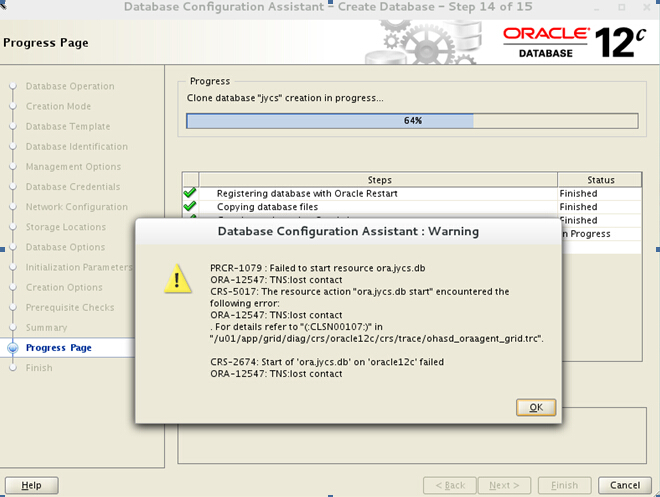Select the active Progress Page step

click(59, 348)
